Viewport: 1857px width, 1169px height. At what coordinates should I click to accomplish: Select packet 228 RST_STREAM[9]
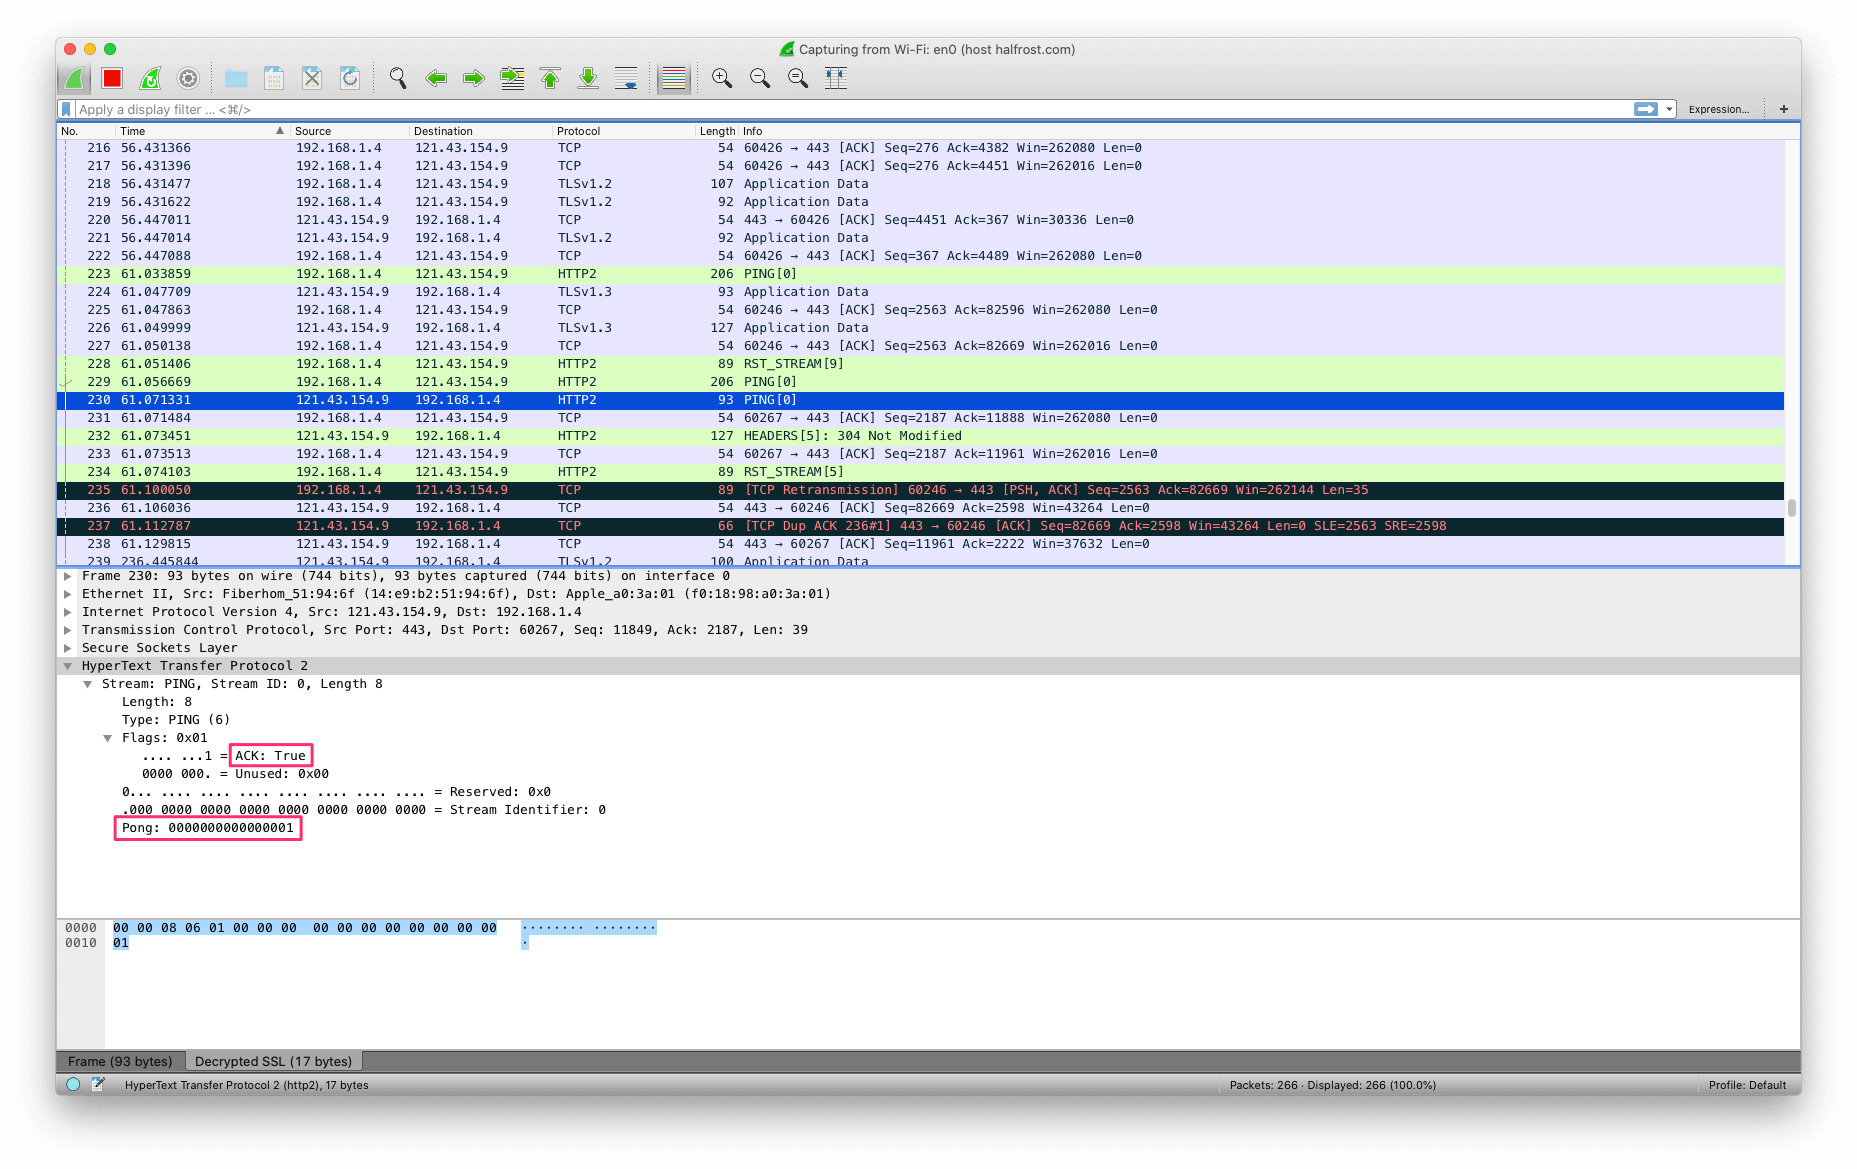coord(920,364)
